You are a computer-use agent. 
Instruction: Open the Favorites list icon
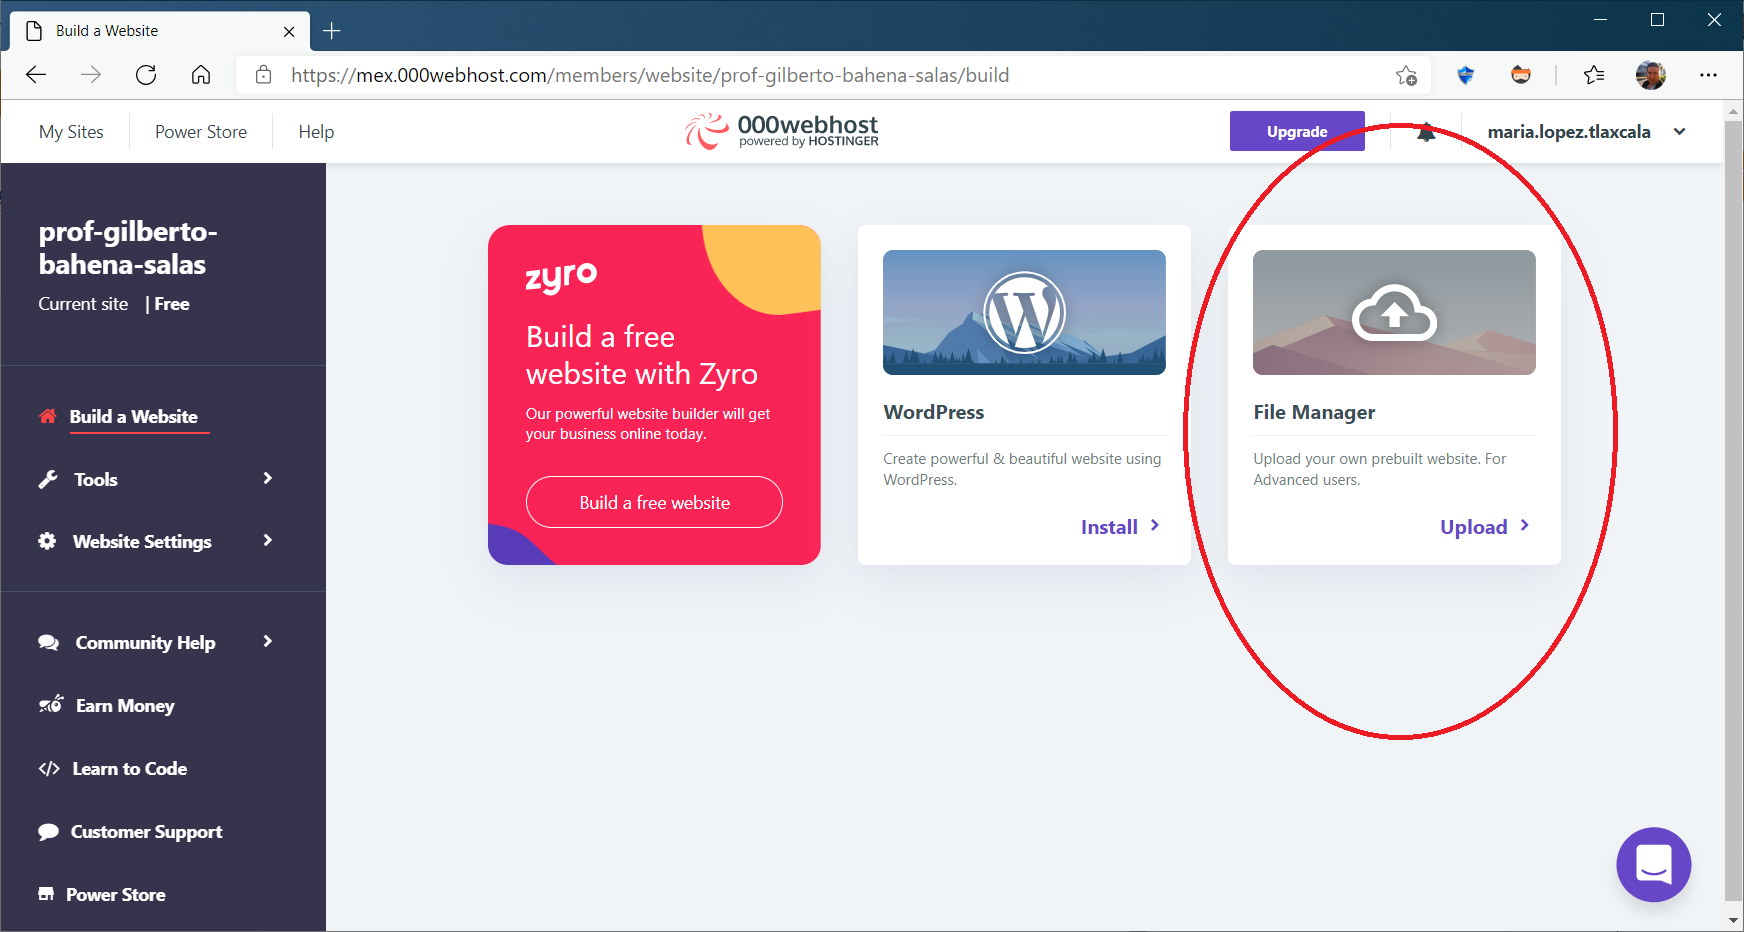pyautogui.click(x=1594, y=75)
